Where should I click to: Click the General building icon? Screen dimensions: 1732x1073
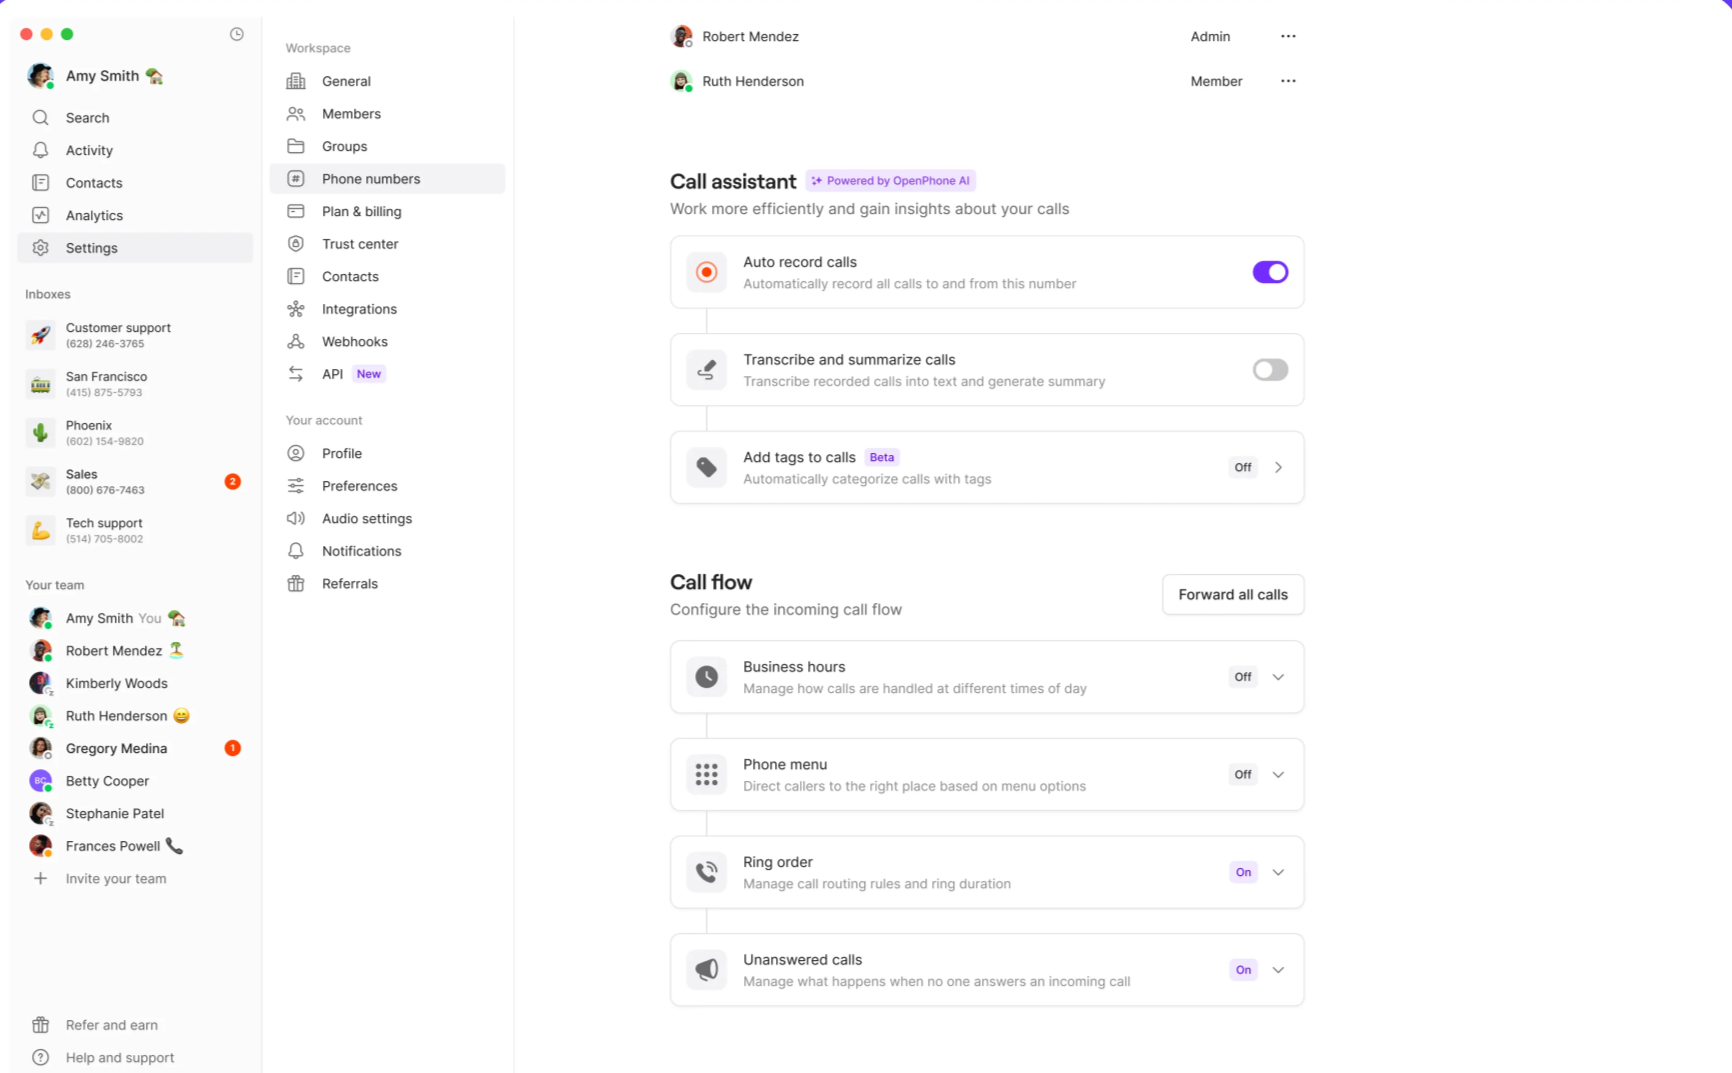(x=296, y=81)
